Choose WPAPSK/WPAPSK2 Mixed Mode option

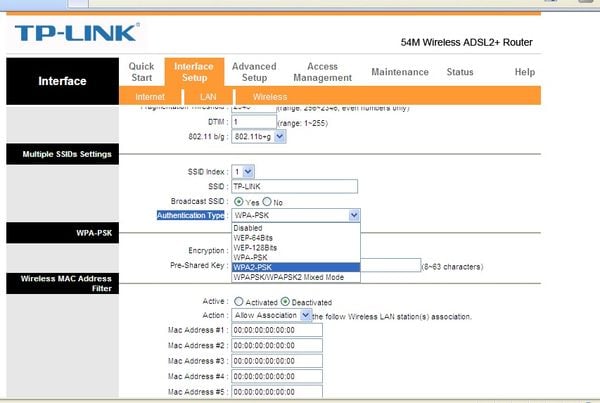[x=296, y=277]
